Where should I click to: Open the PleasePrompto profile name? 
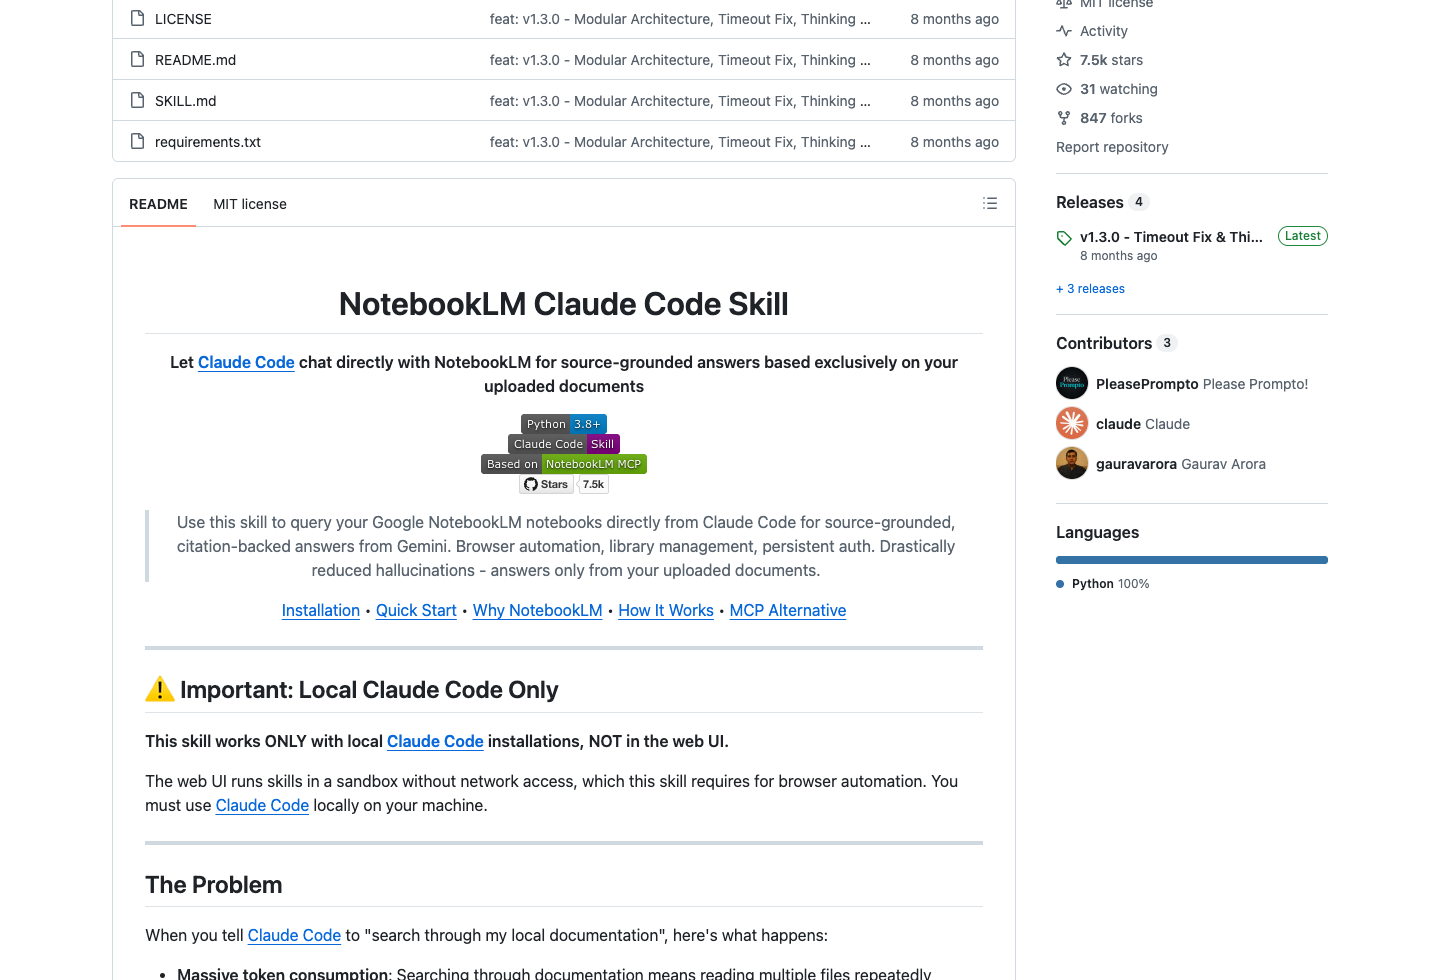pyautogui.click(x=1147, y=384)
